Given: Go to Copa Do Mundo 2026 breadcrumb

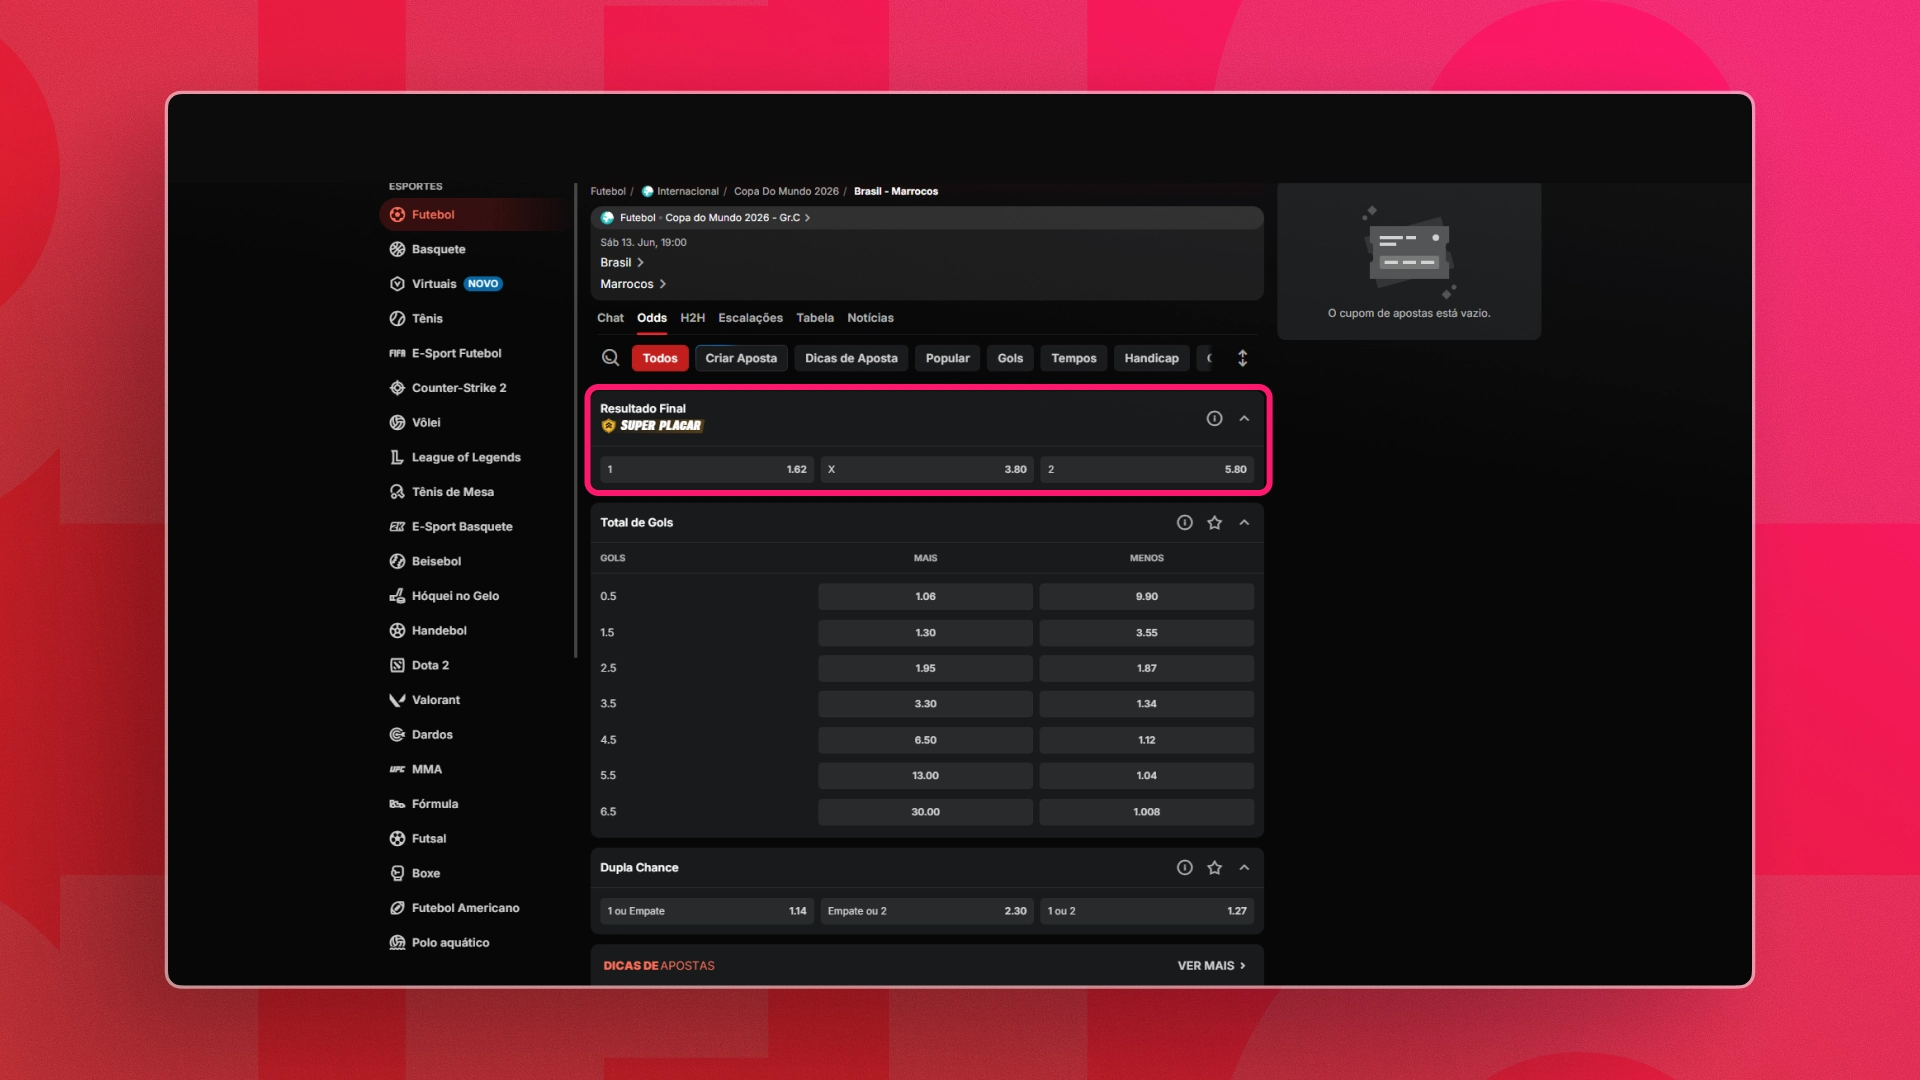Looking at the screenshot, I should pos(786,191).
